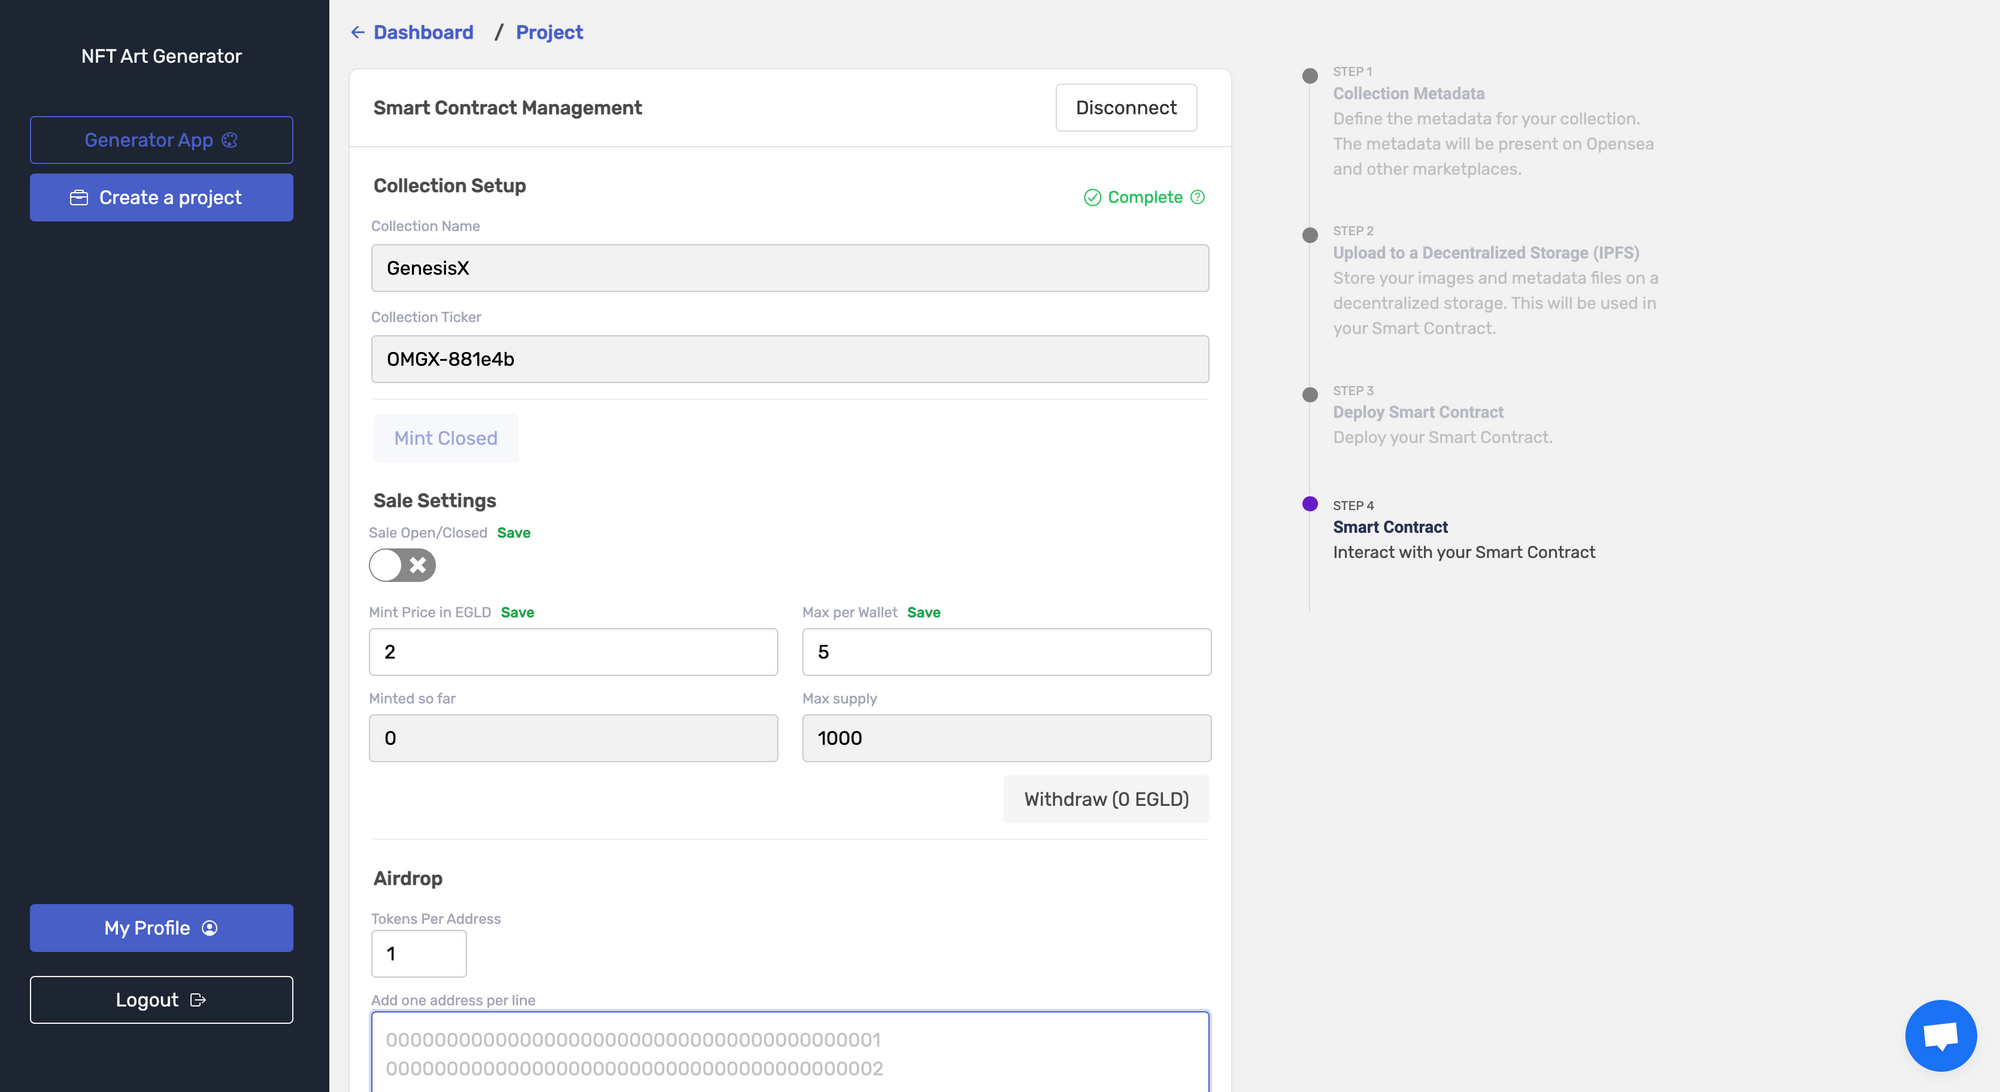Viewport: 2000px width, 1092px height.
Task: Click the Mint Closed button
Action: [446, 438]
